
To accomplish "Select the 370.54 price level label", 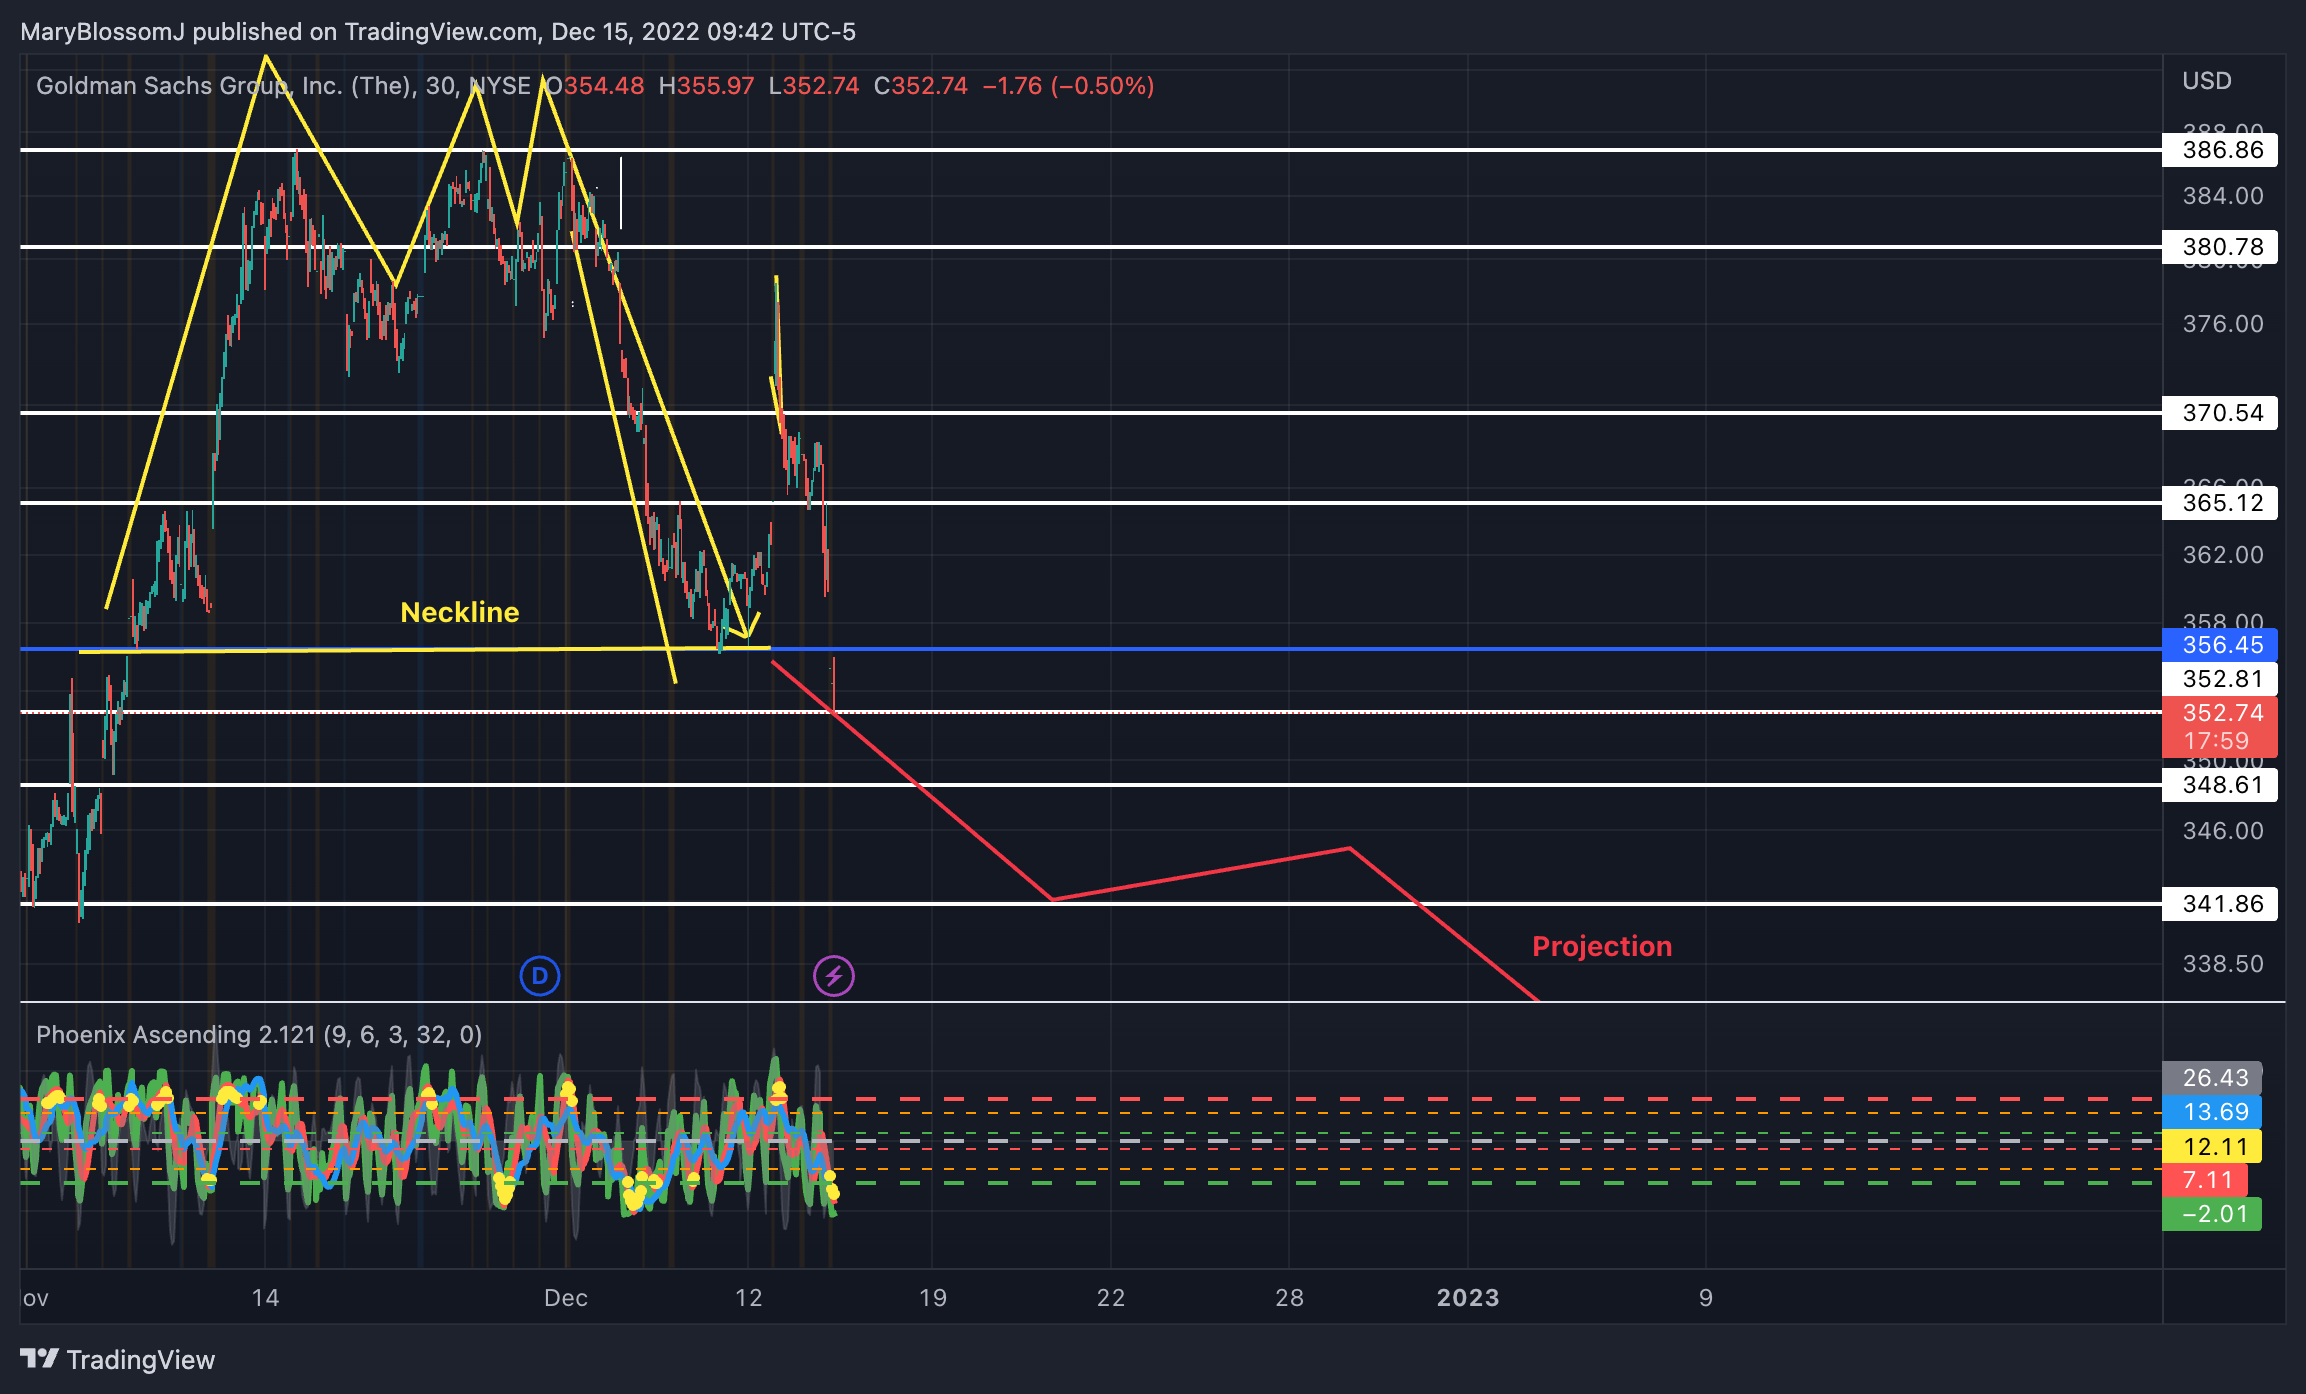I will pyautogui.click(x=2220, y=413).
